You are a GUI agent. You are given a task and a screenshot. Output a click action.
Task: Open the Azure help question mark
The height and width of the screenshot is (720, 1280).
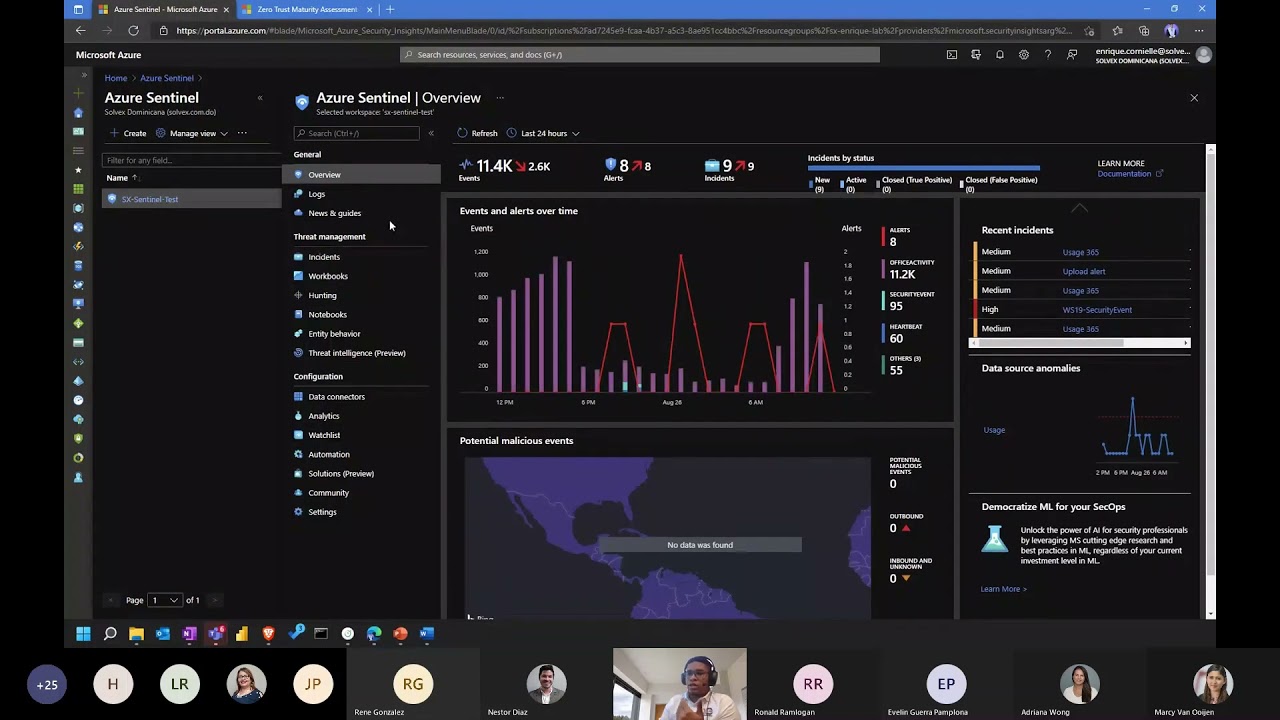pos(1048,55)
